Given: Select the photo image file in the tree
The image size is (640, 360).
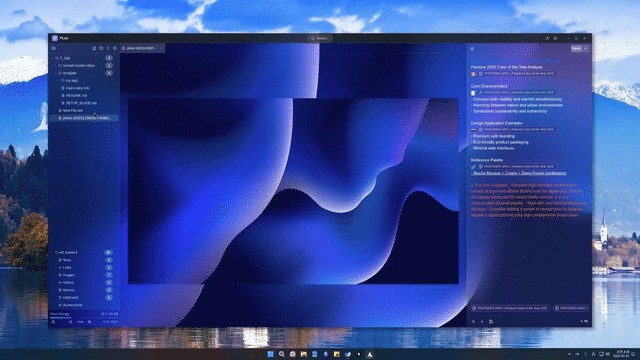Looking at the screenshot, I should pos(85,118).
